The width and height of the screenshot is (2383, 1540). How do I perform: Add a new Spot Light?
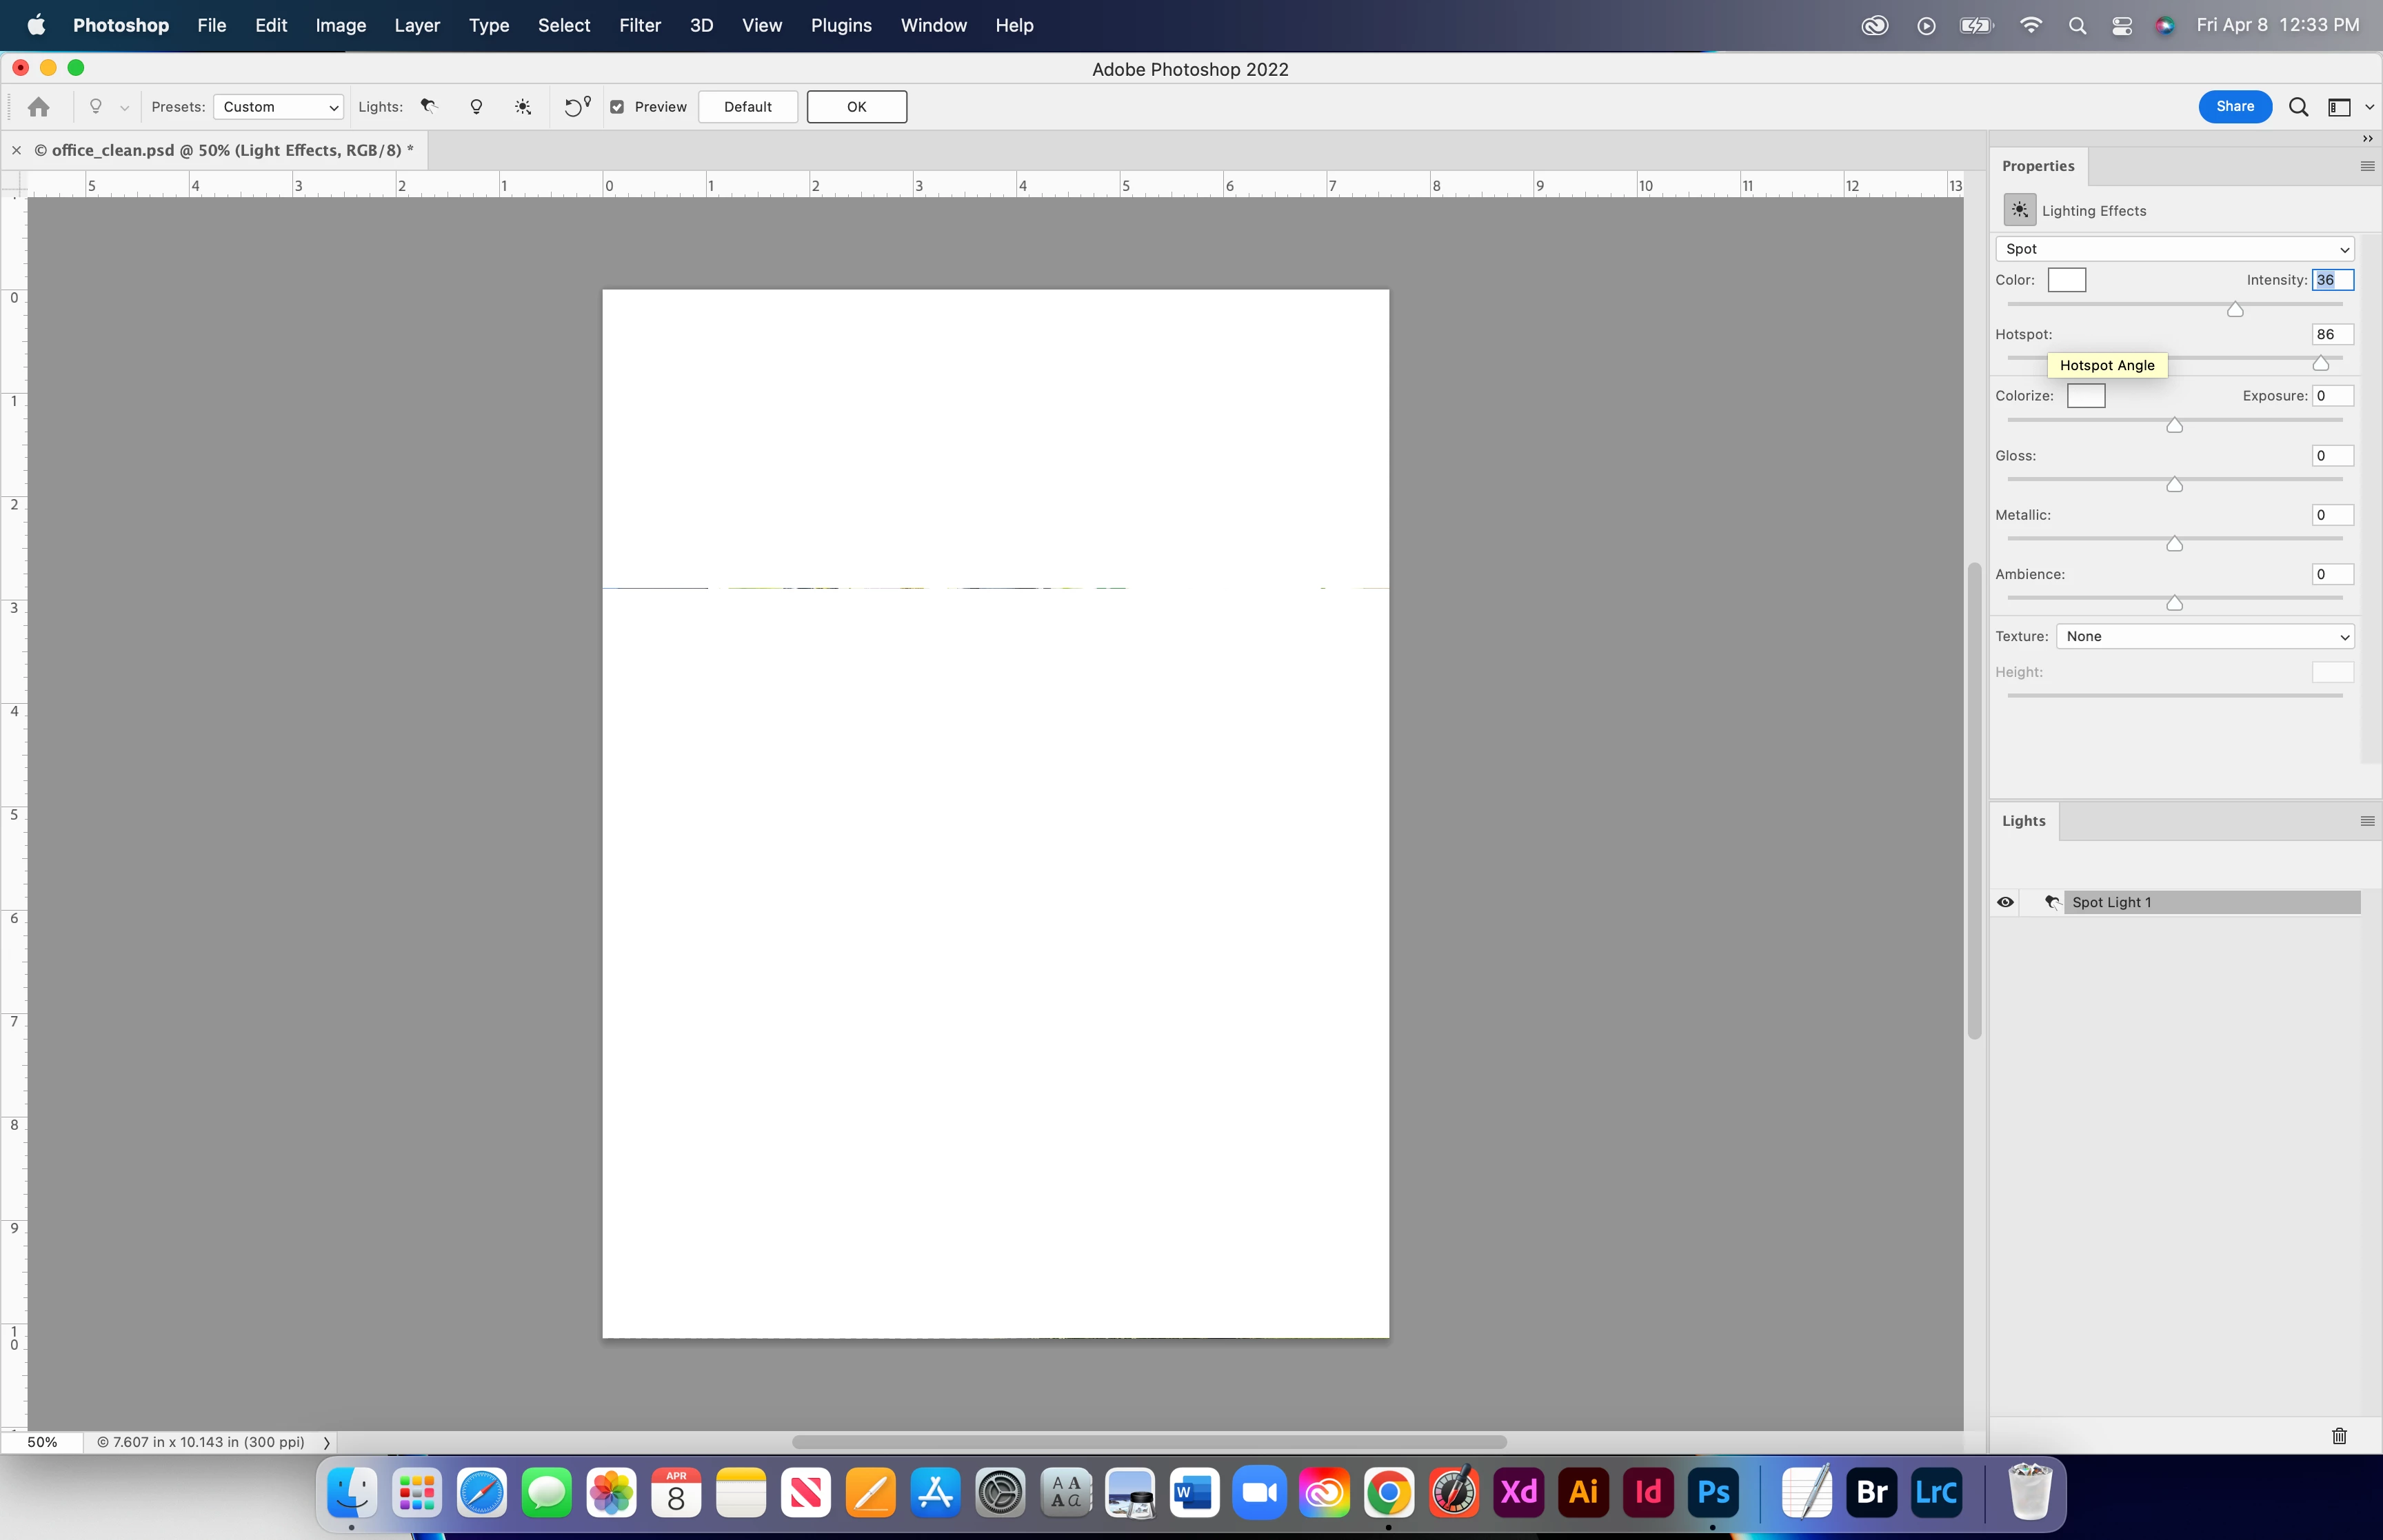429,106
